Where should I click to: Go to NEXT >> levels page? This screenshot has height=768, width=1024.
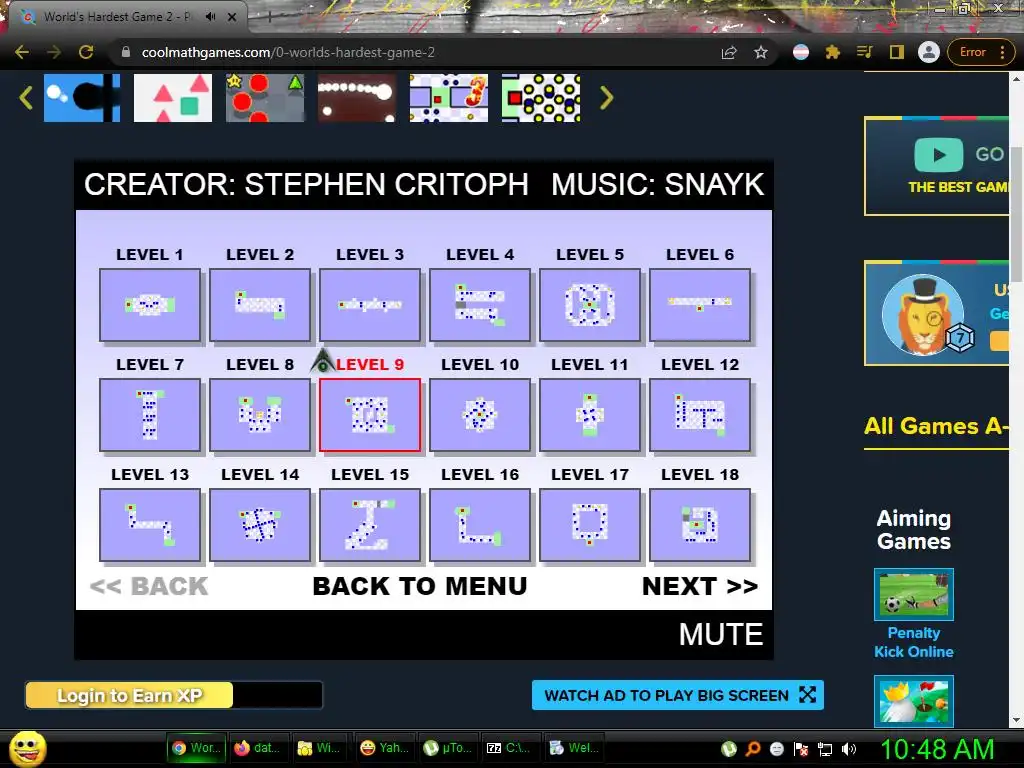tap(700, 586)
